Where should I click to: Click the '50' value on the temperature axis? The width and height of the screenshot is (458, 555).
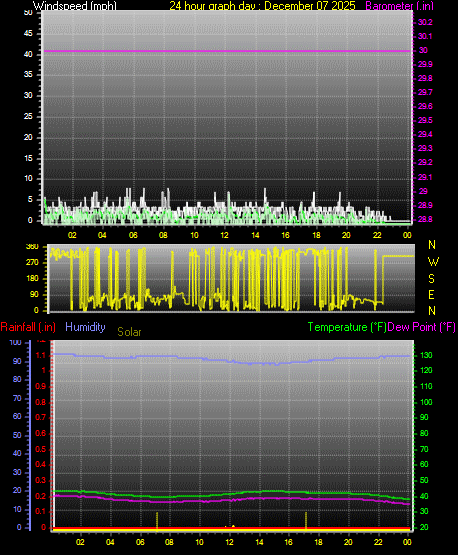(x=424, y=480)
